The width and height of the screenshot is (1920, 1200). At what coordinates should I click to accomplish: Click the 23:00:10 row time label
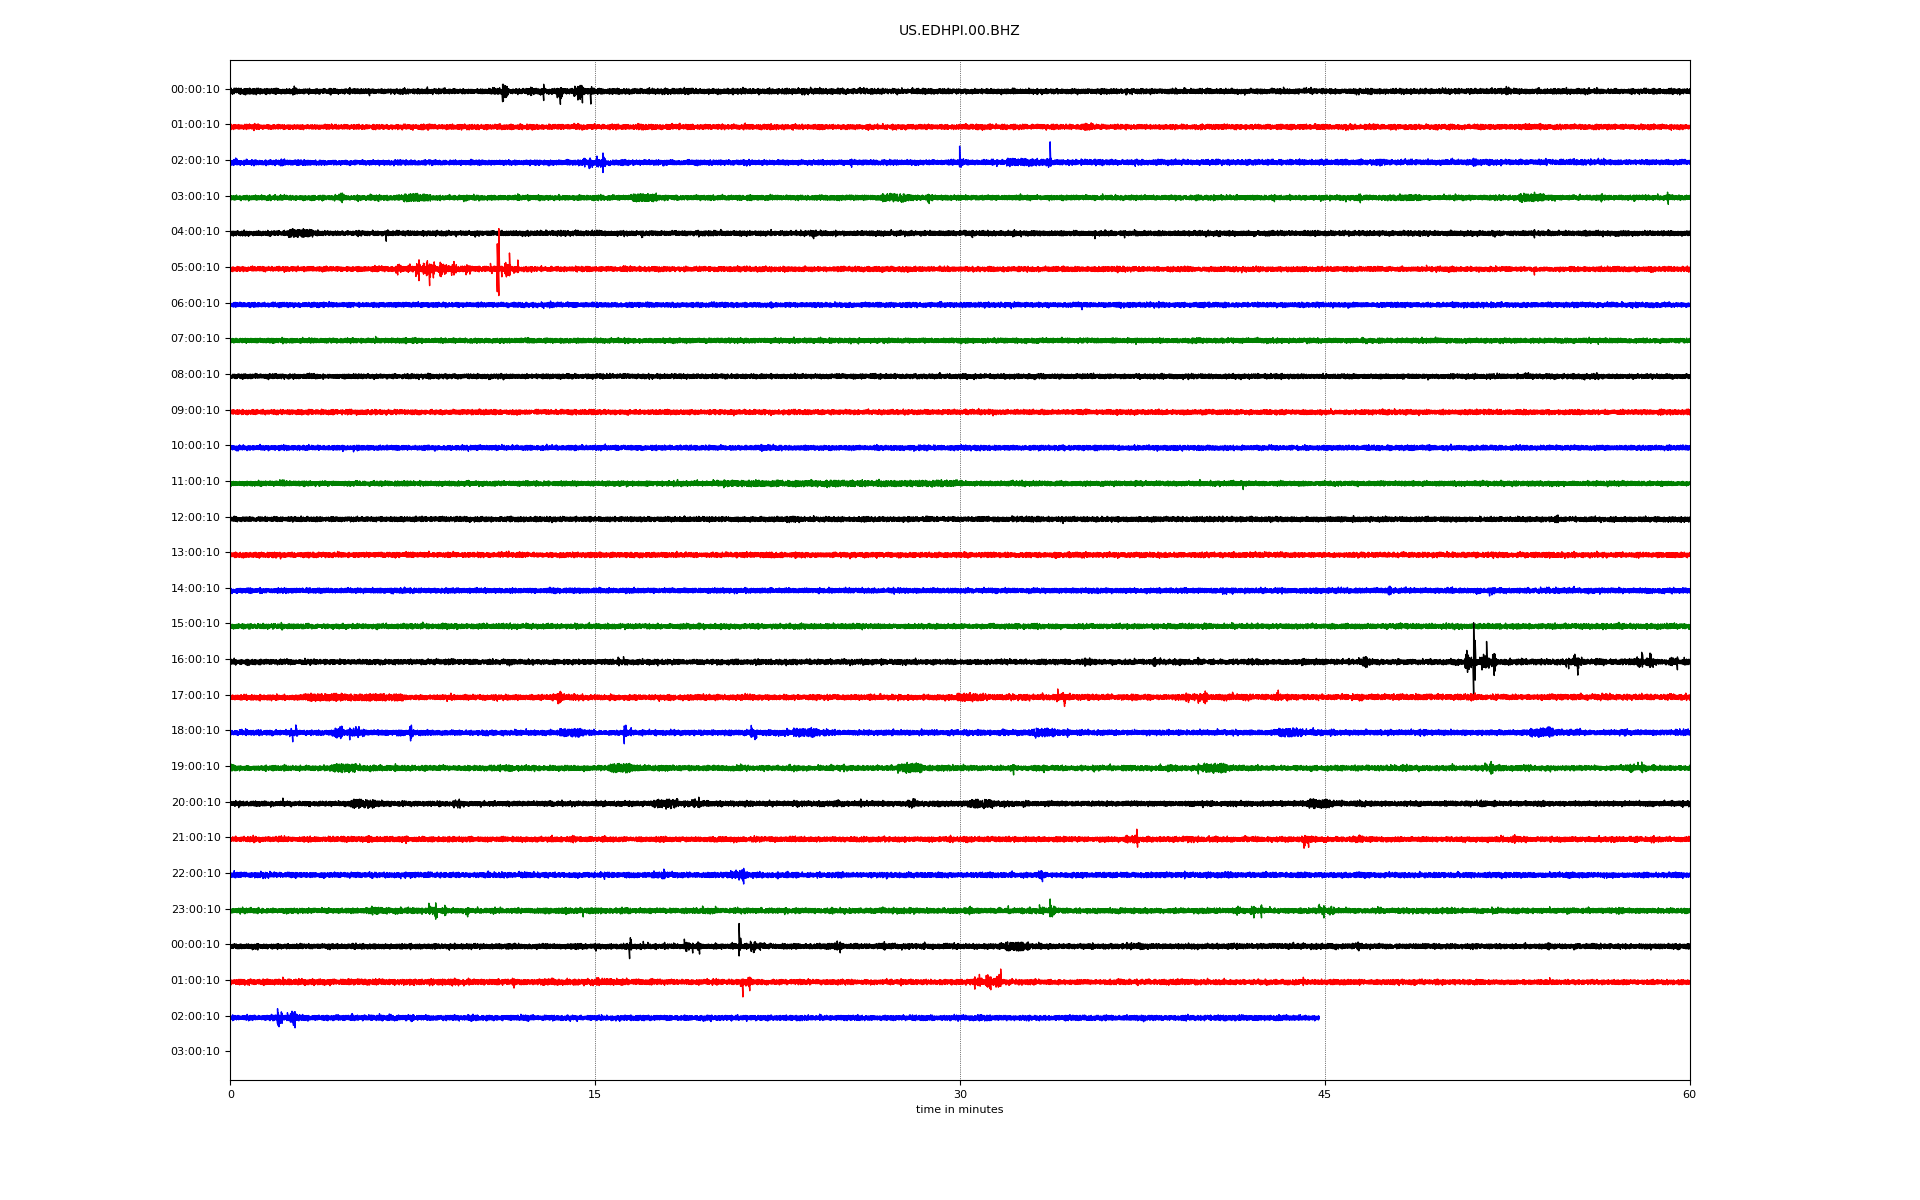tap(195, 910)
